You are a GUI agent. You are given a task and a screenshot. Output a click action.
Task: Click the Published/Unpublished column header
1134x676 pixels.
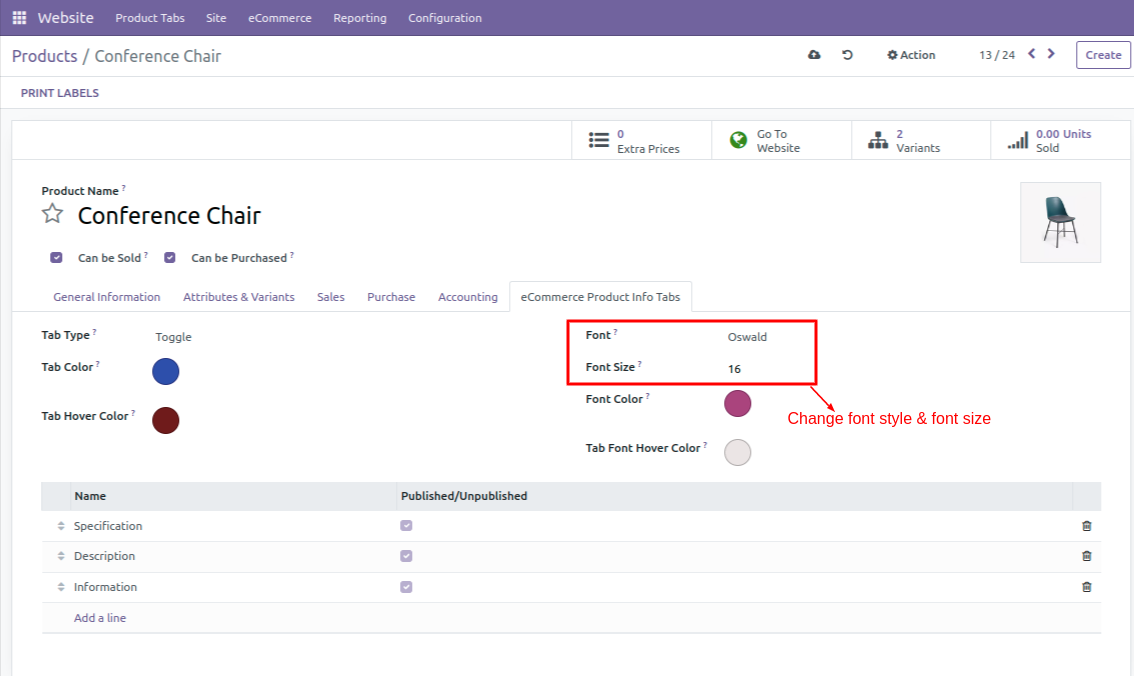pos(464,496)
